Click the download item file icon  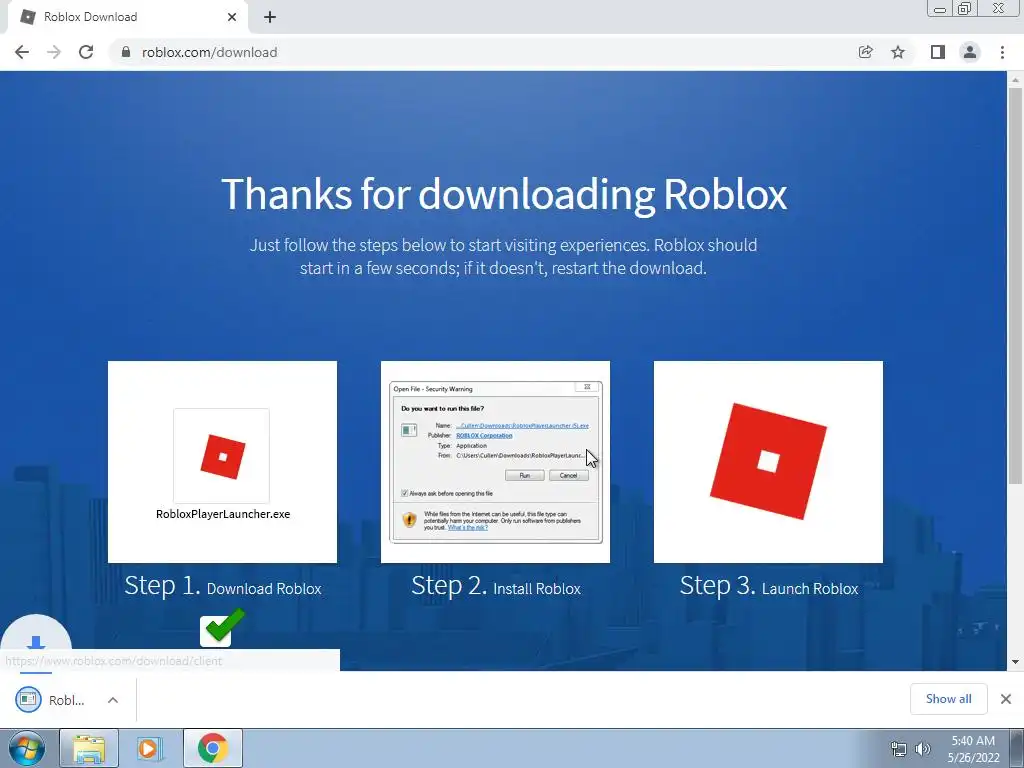coord(28,700)
